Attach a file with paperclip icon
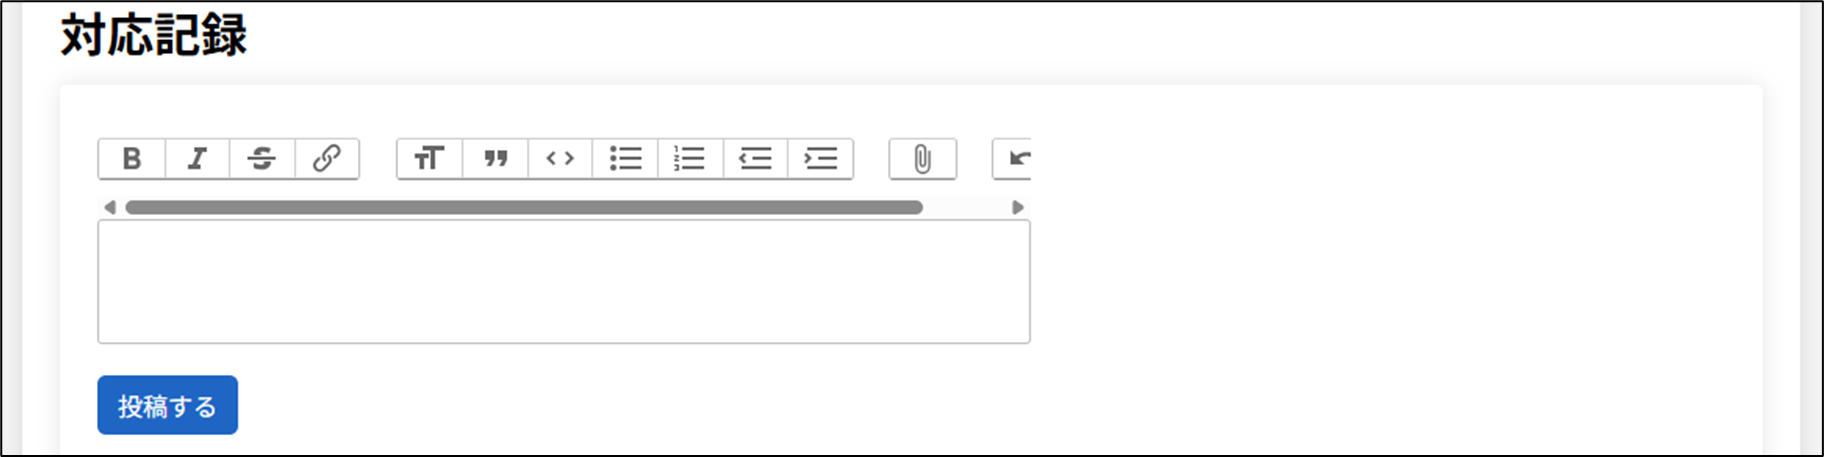The height and width of the screenshot is (457, 1824). tap(922, 159)
